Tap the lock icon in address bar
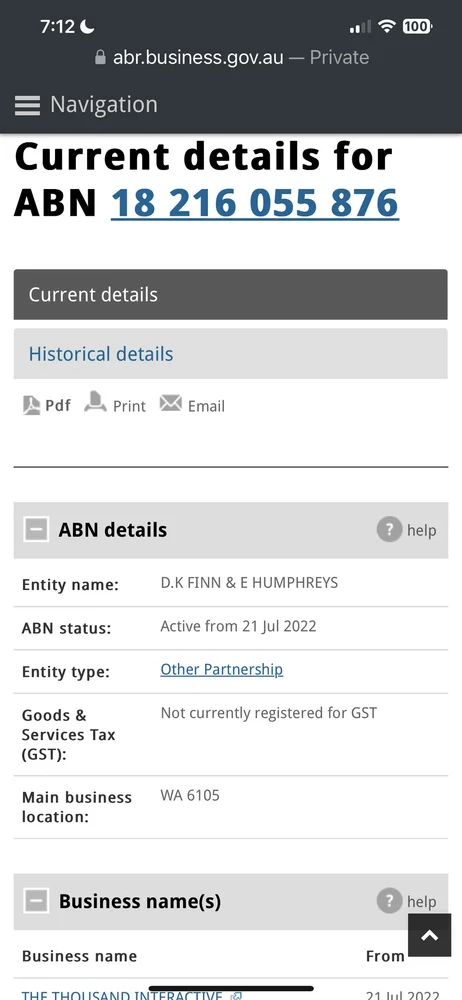Viewport: 462px width, 1000px height. click(x=100, y=57)
